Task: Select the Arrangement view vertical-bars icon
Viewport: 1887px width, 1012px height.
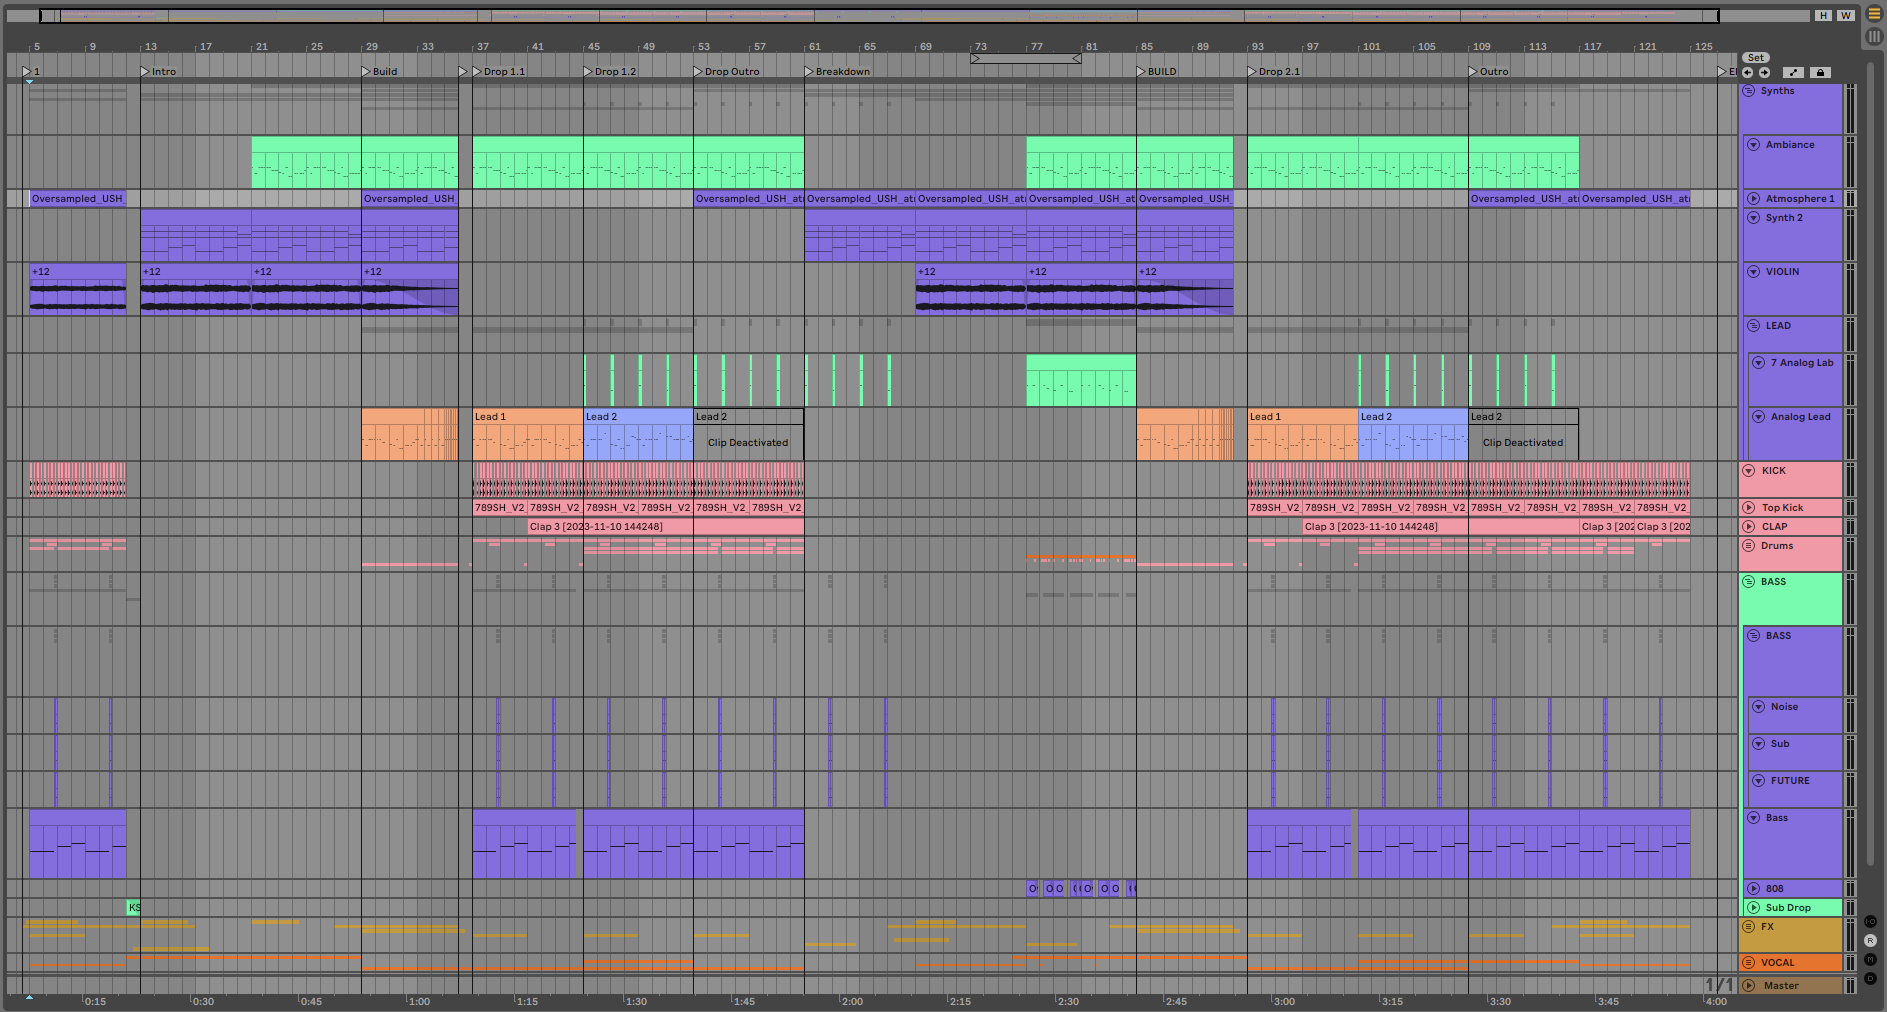Action: tap(1874, 36)
